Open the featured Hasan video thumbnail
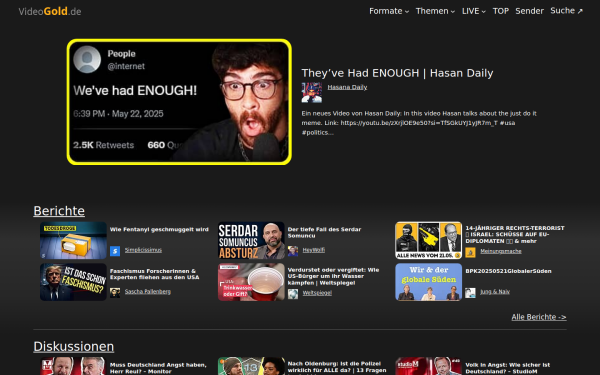 point(179,102)
